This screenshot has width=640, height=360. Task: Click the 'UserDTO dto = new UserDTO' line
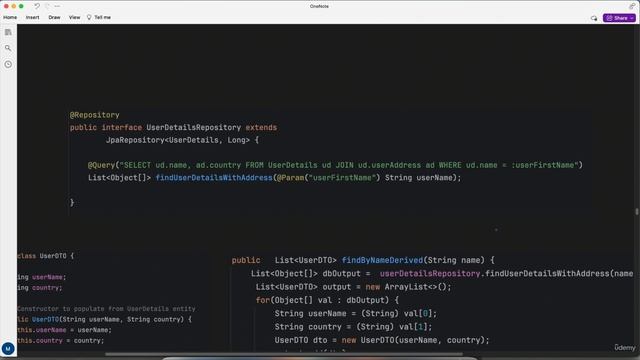[x=382, y=340]
